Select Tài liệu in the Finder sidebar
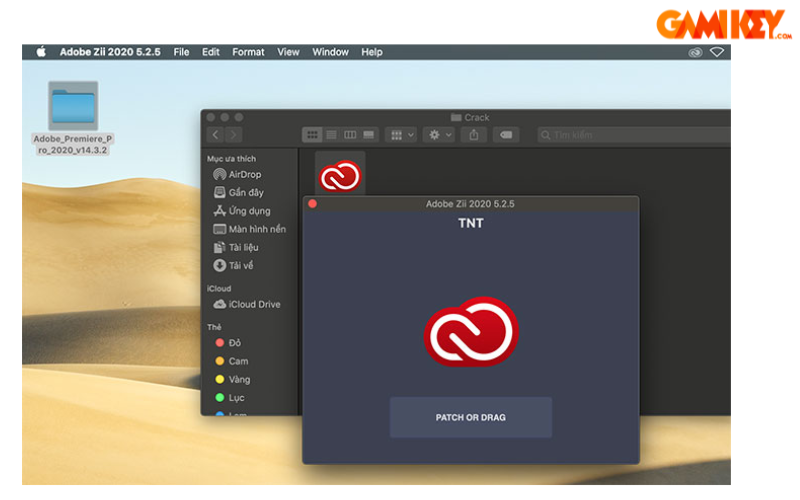This screenshot has height=500, width=800. tap(236, 247)
